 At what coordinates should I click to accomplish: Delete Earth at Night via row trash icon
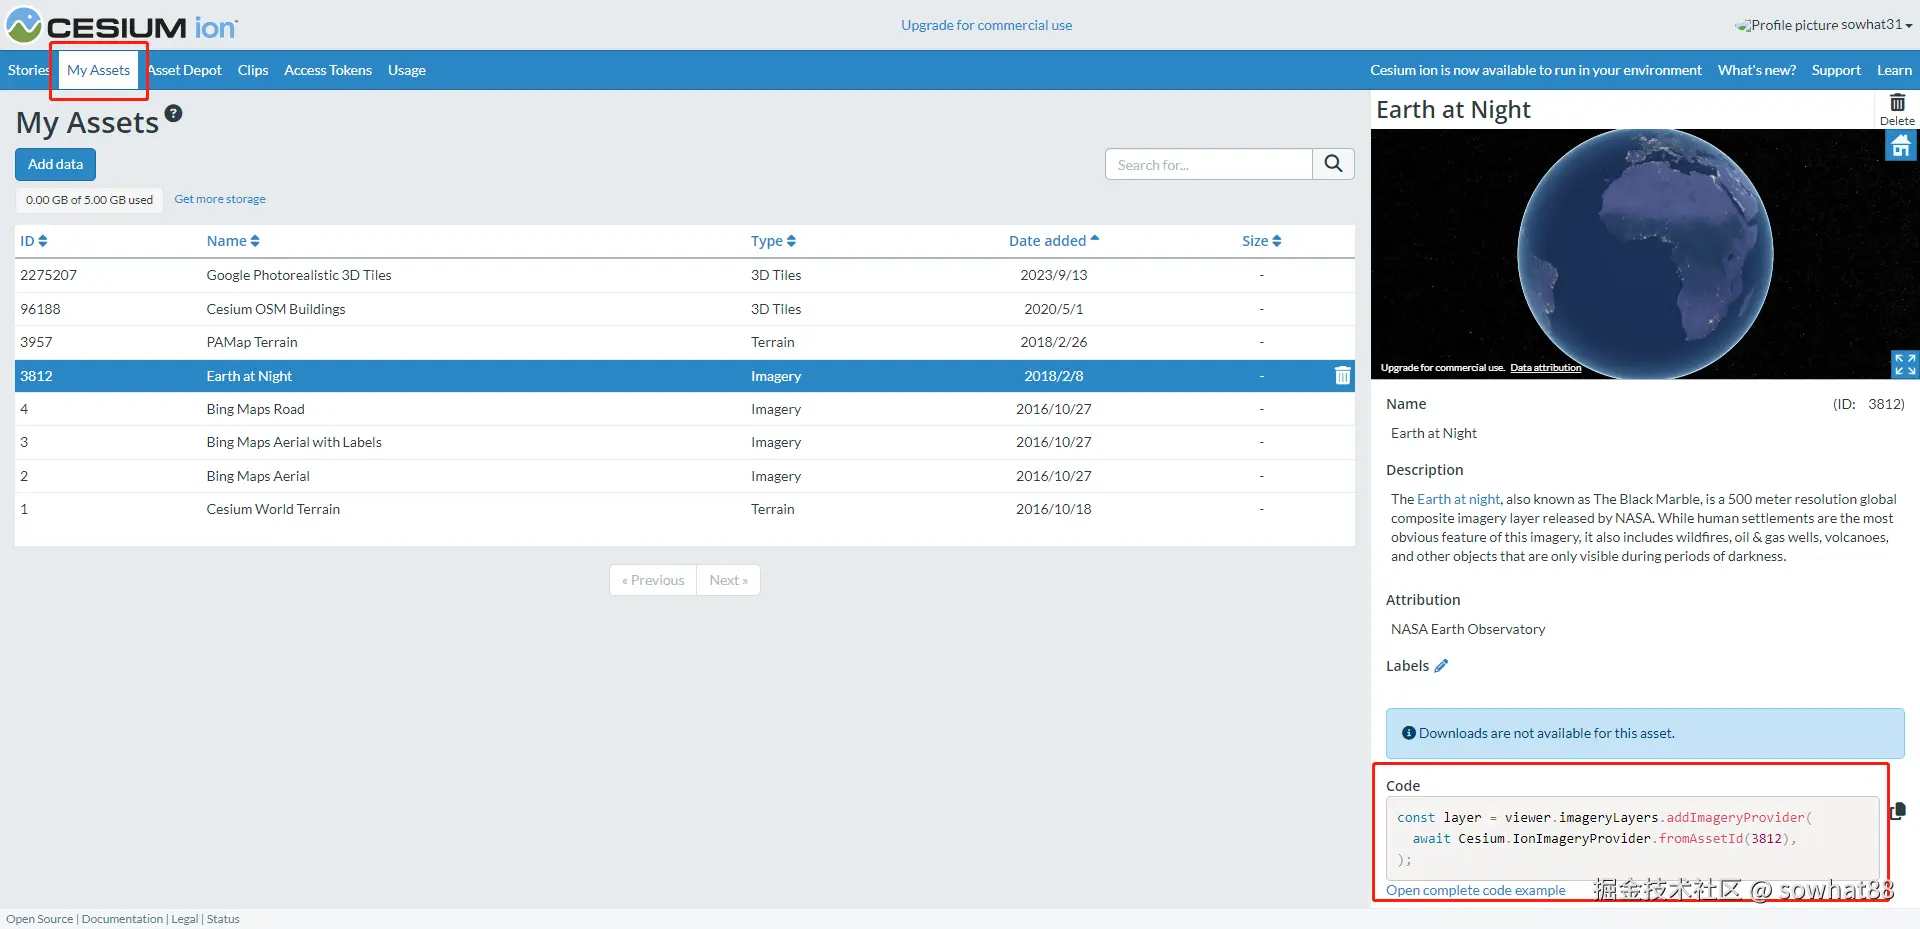(x=1342, y=376)
